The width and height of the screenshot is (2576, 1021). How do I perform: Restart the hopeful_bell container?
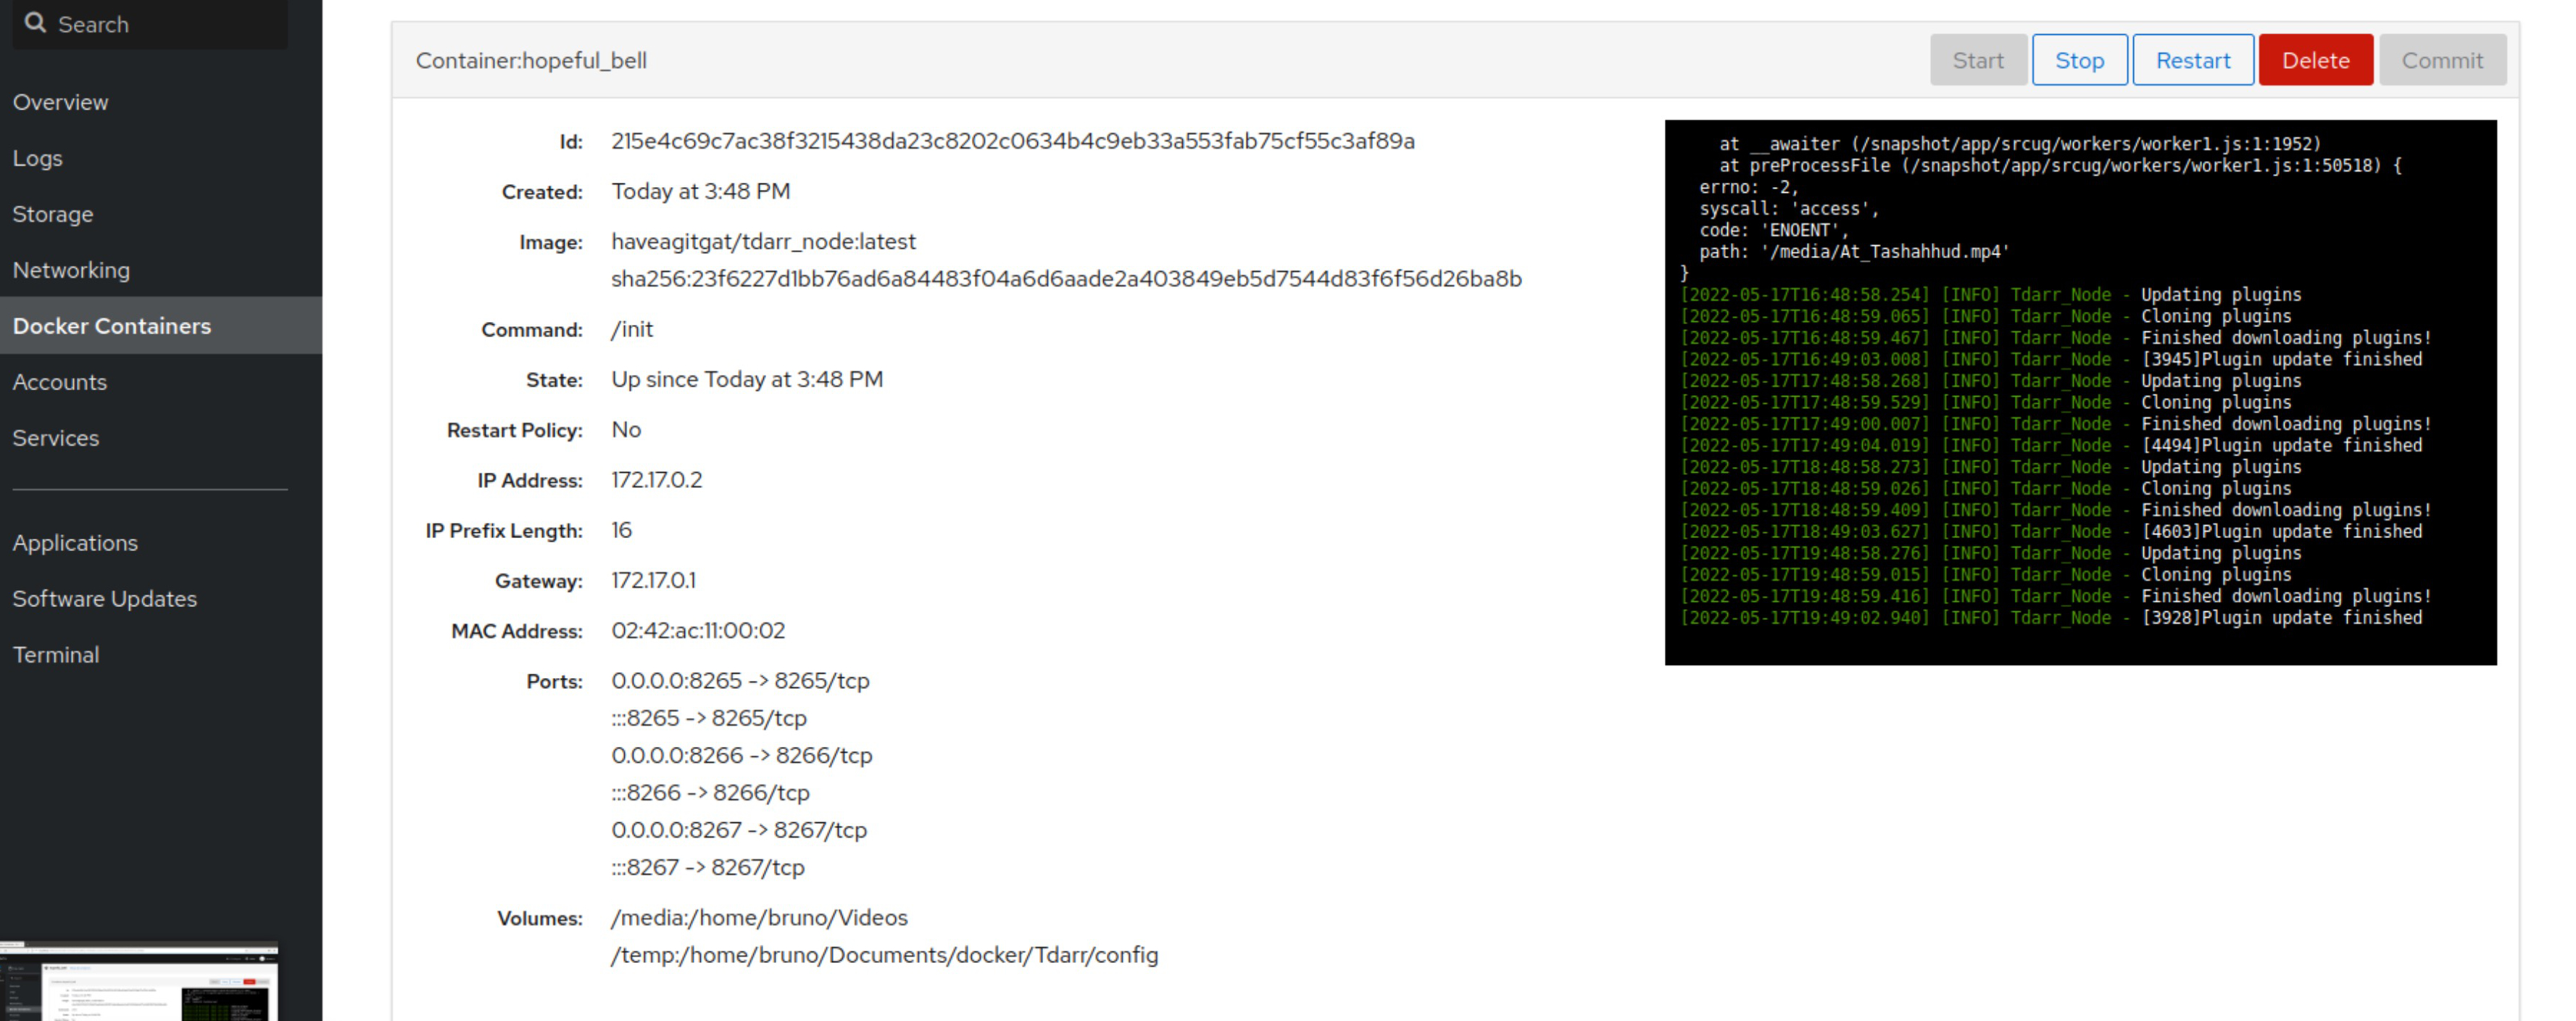pos(2192,59)
